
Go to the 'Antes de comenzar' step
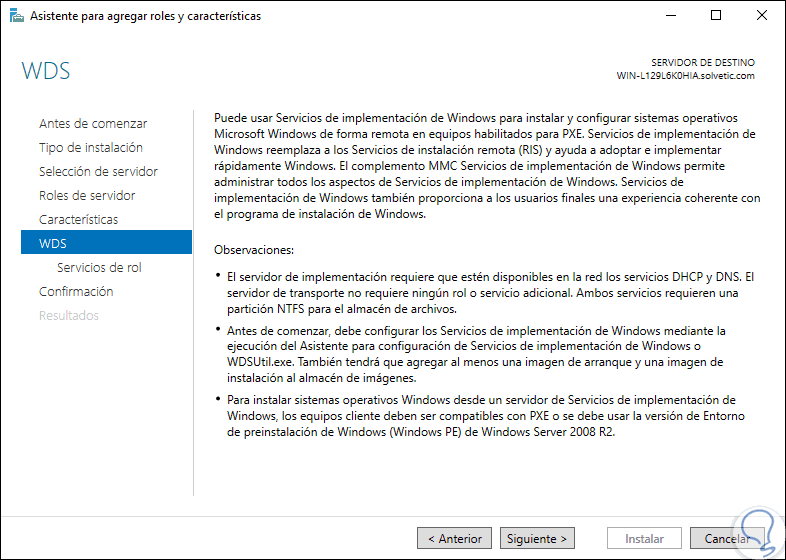coord(93,123)
